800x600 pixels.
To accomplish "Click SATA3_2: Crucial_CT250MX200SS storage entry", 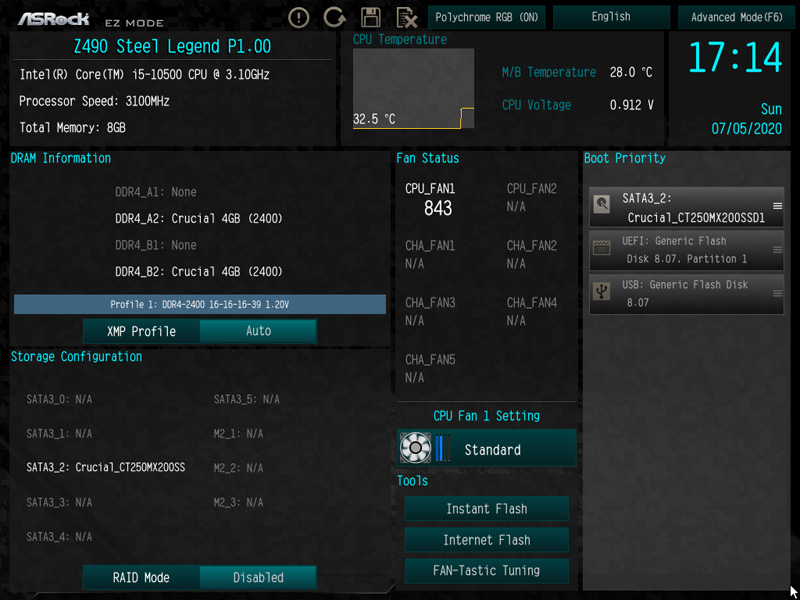I will (x=106, y=467).
